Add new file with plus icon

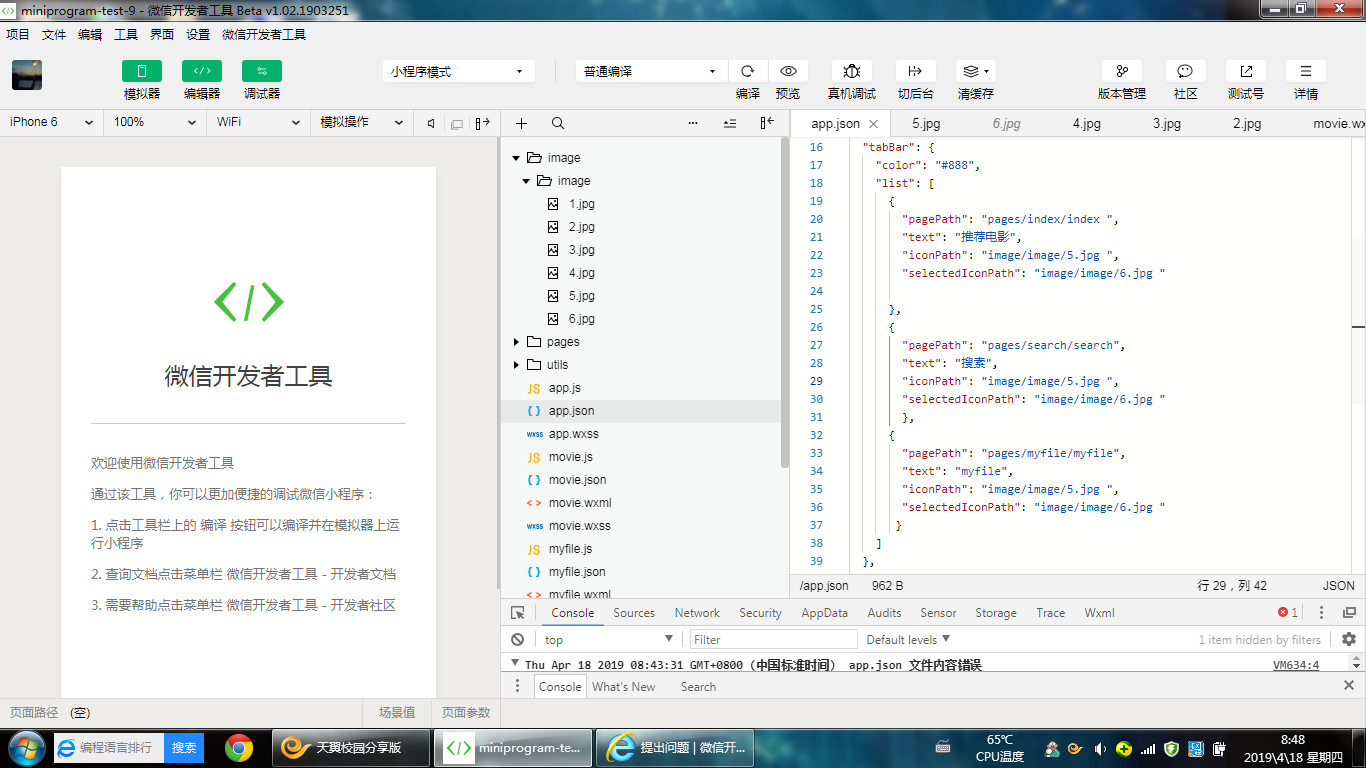coord(521,123)
